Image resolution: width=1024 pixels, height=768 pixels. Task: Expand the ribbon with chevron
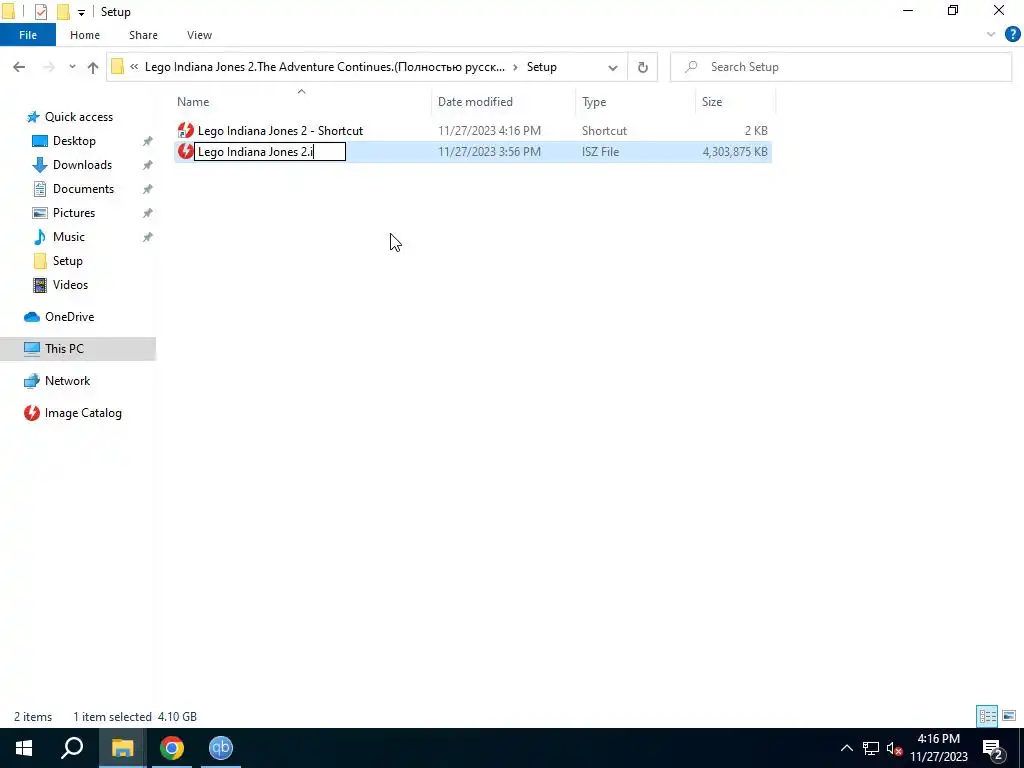coord(991,35)
